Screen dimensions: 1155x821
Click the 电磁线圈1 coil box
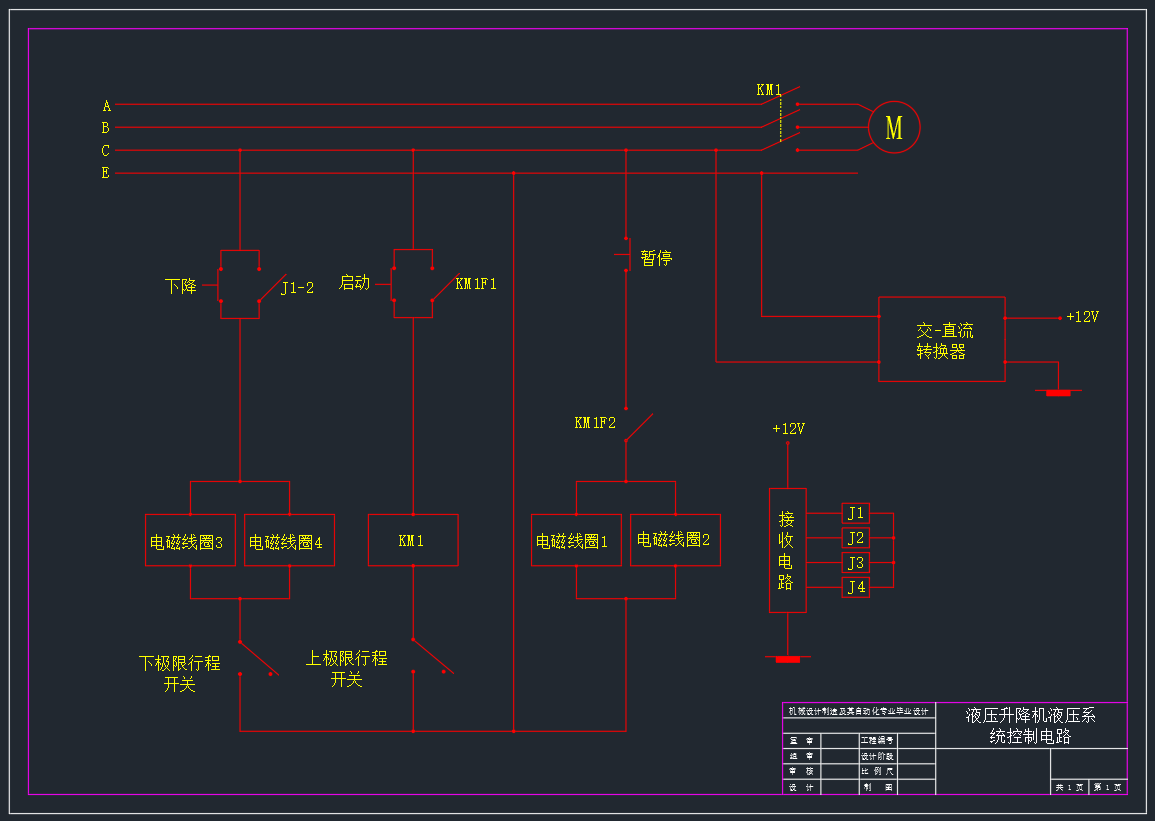tap(576, 541)
